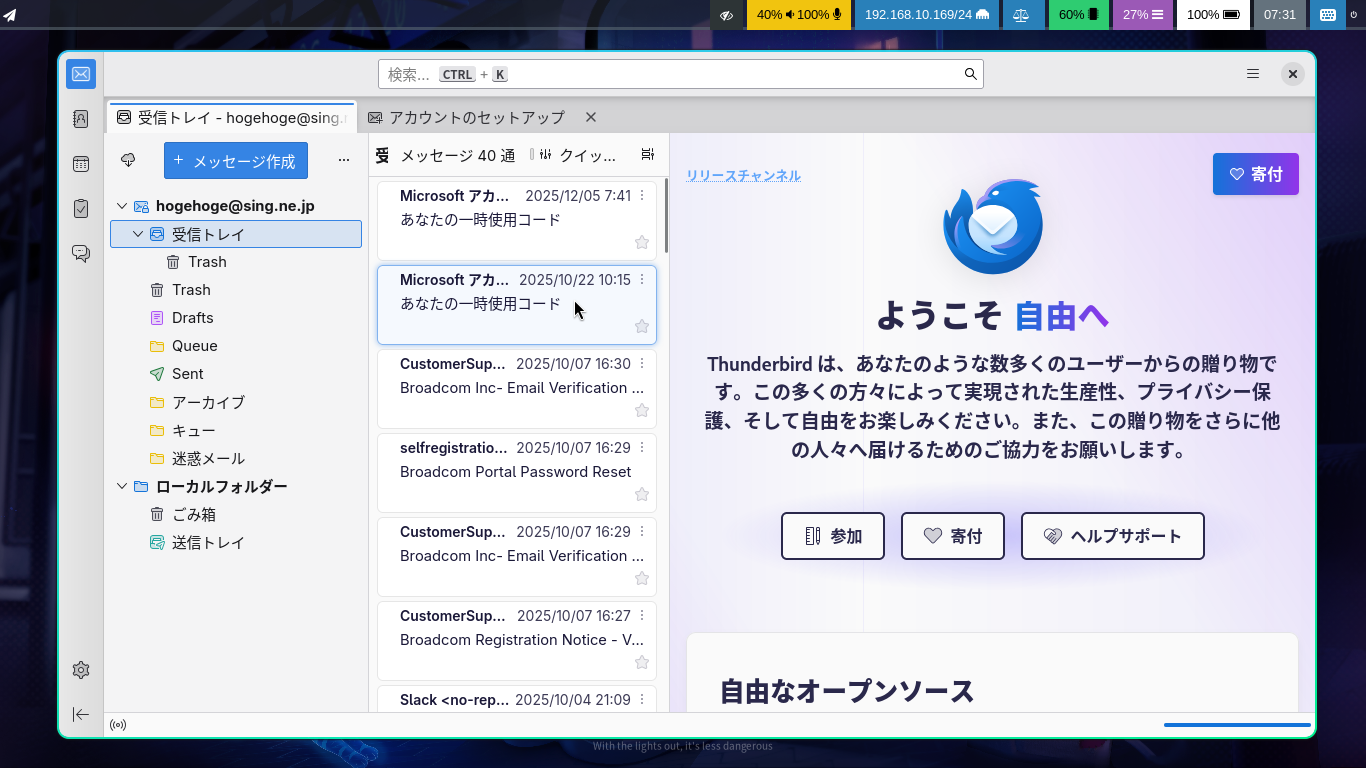Open the Mail space in the sidebar

(x=81, y=74)
